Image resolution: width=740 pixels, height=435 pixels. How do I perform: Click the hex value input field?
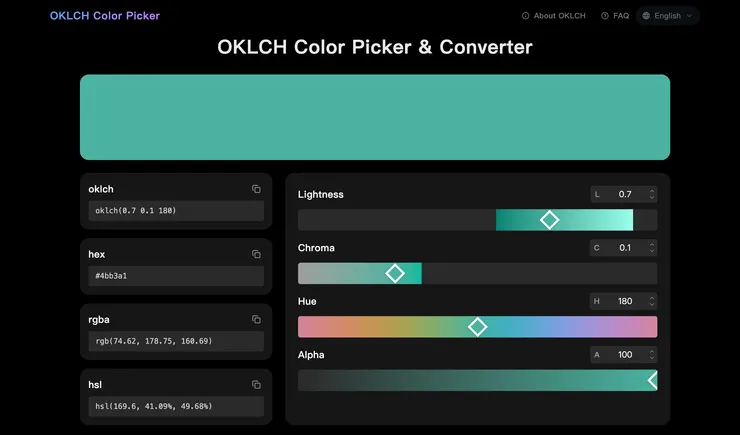pyautogui.click(x=176, y=276)
